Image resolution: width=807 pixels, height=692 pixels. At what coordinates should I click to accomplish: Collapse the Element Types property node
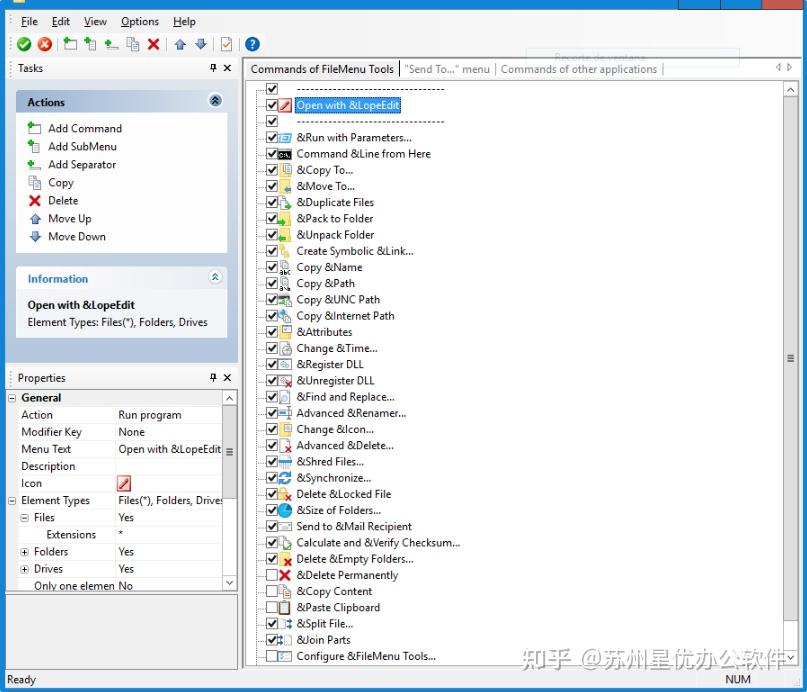coord(12,501)
